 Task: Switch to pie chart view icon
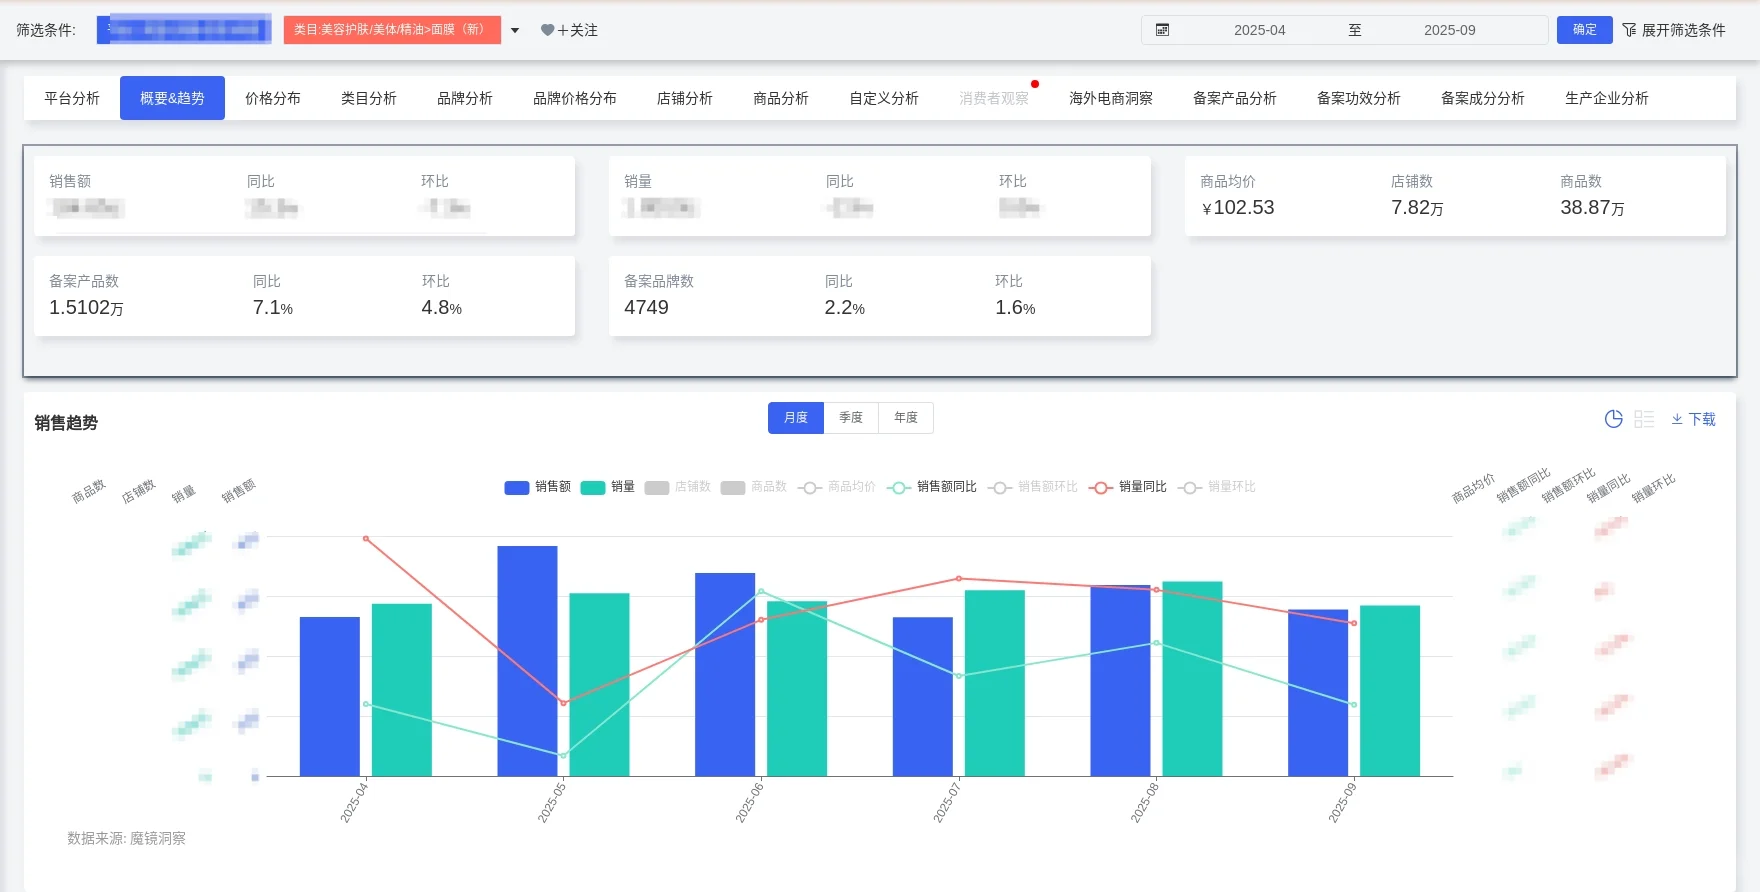[1613, 419]
